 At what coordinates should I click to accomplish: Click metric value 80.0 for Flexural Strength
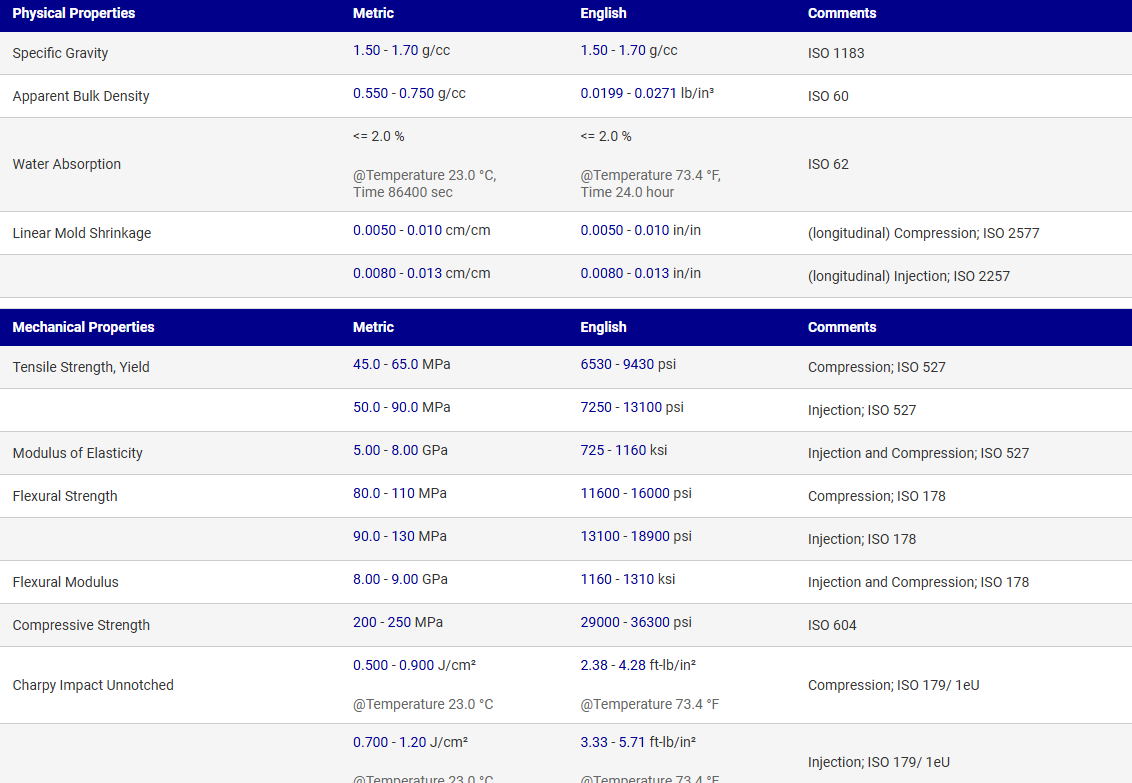pyautogui.click(x=367, y=494)
